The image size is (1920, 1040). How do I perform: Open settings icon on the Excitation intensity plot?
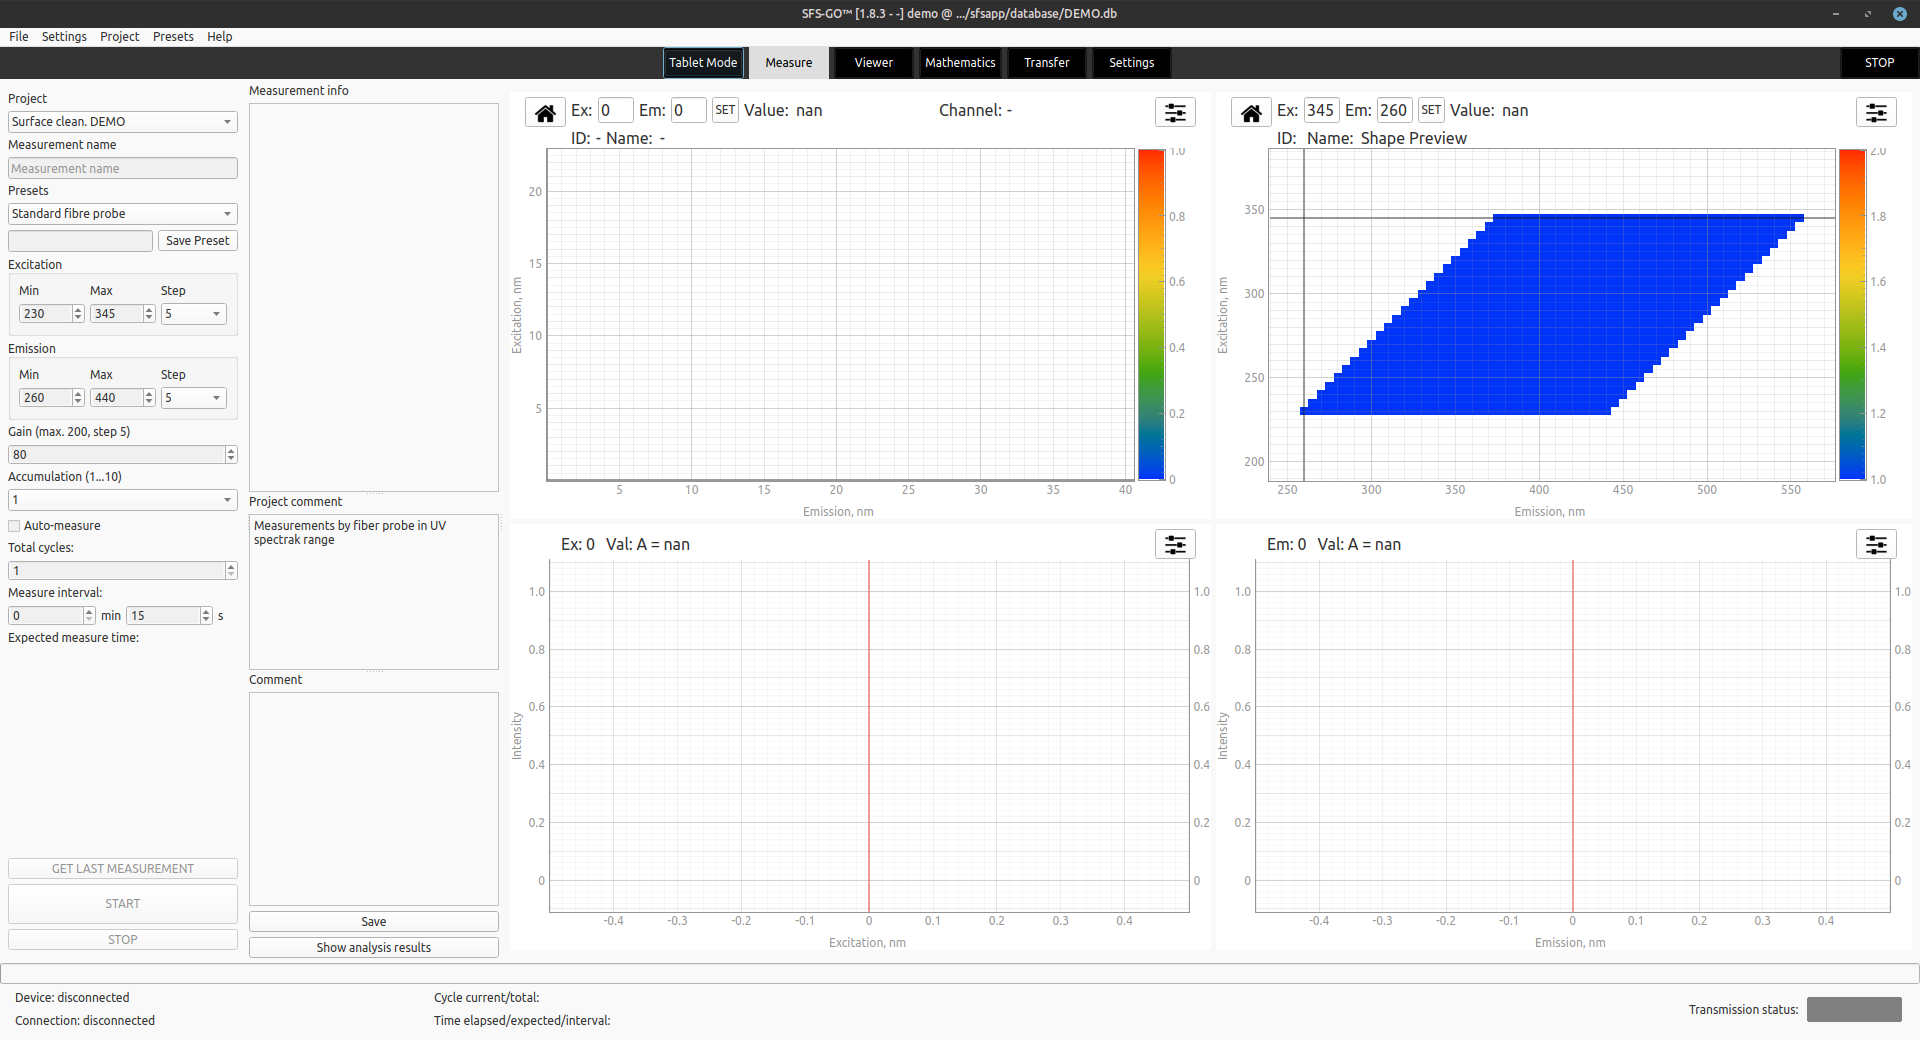pyautogui.click(x=1174, y=544)
